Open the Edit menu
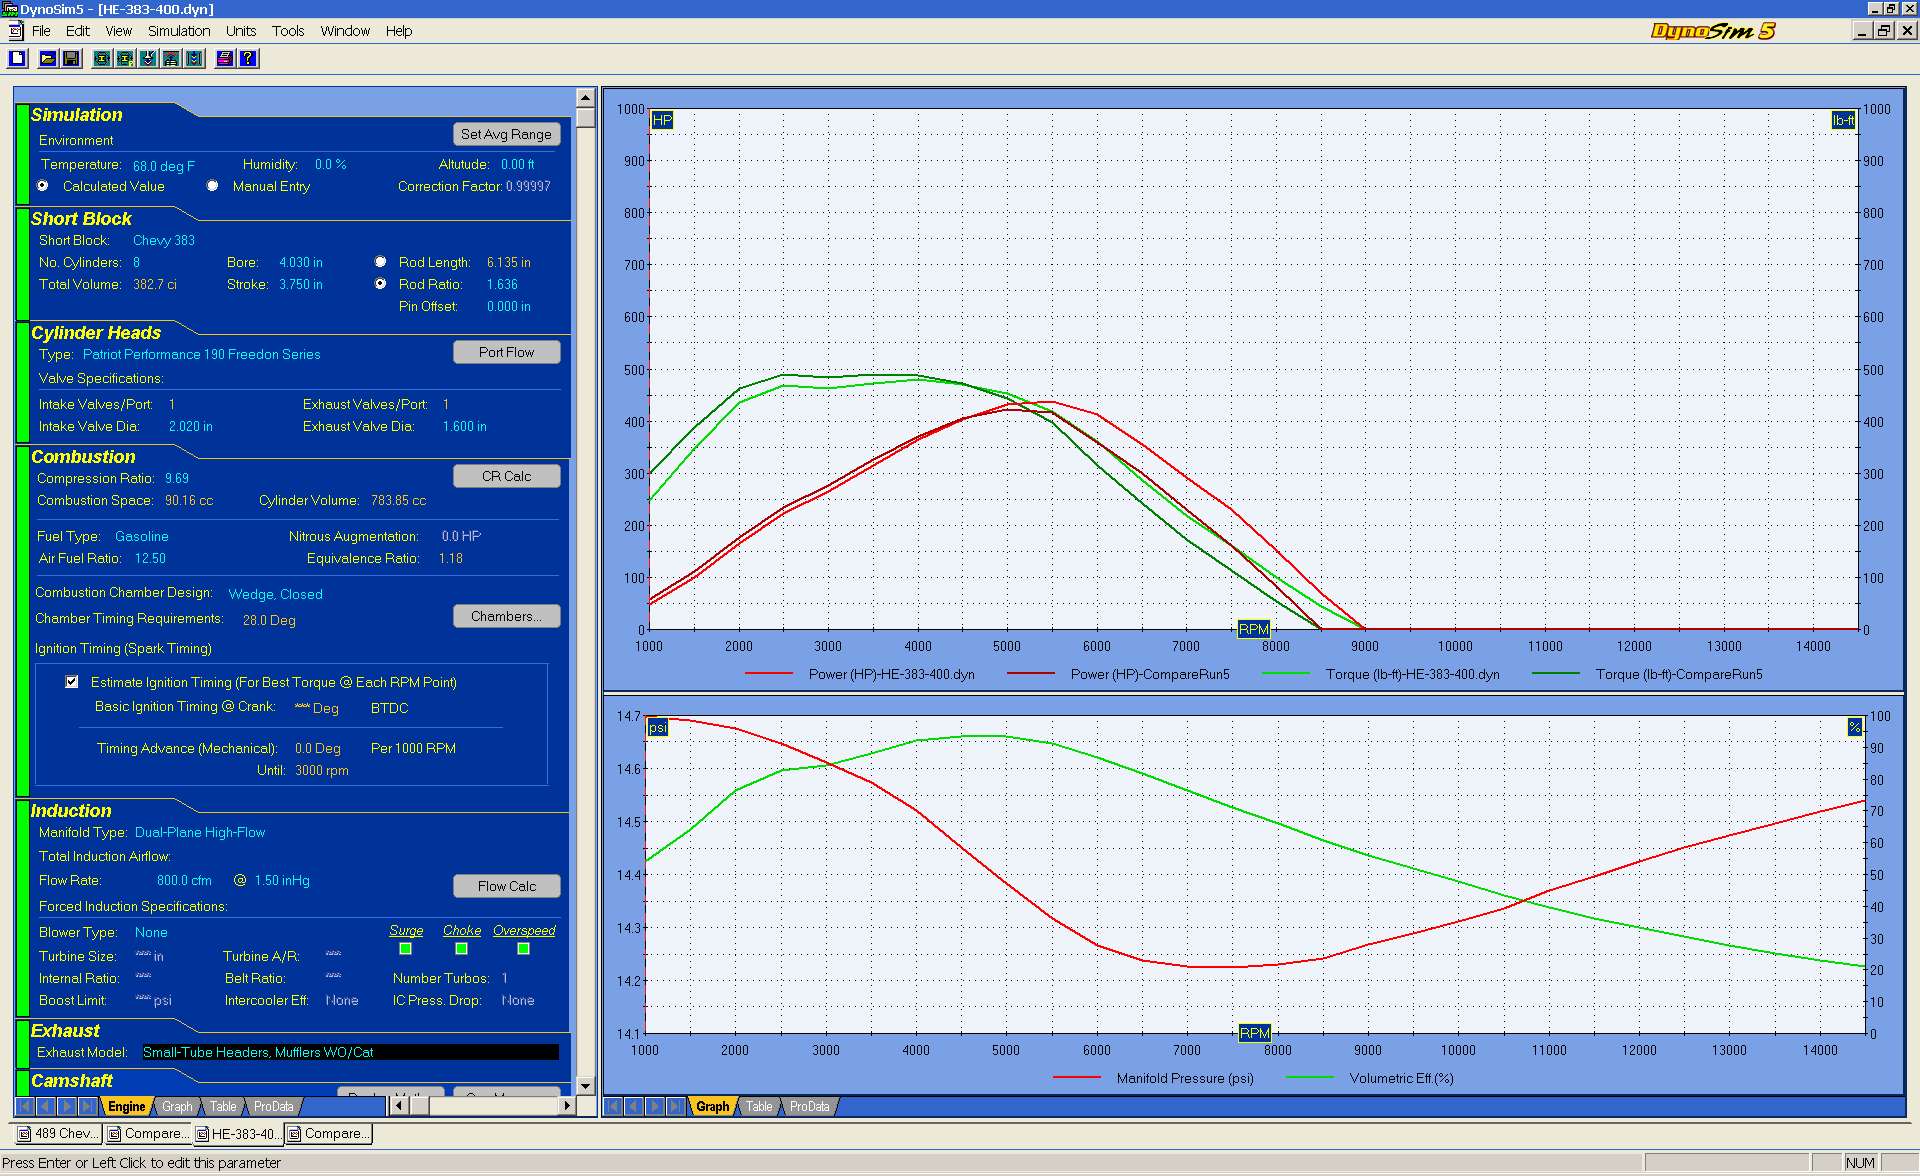The image size is (1920, 1176). point(78,31)
